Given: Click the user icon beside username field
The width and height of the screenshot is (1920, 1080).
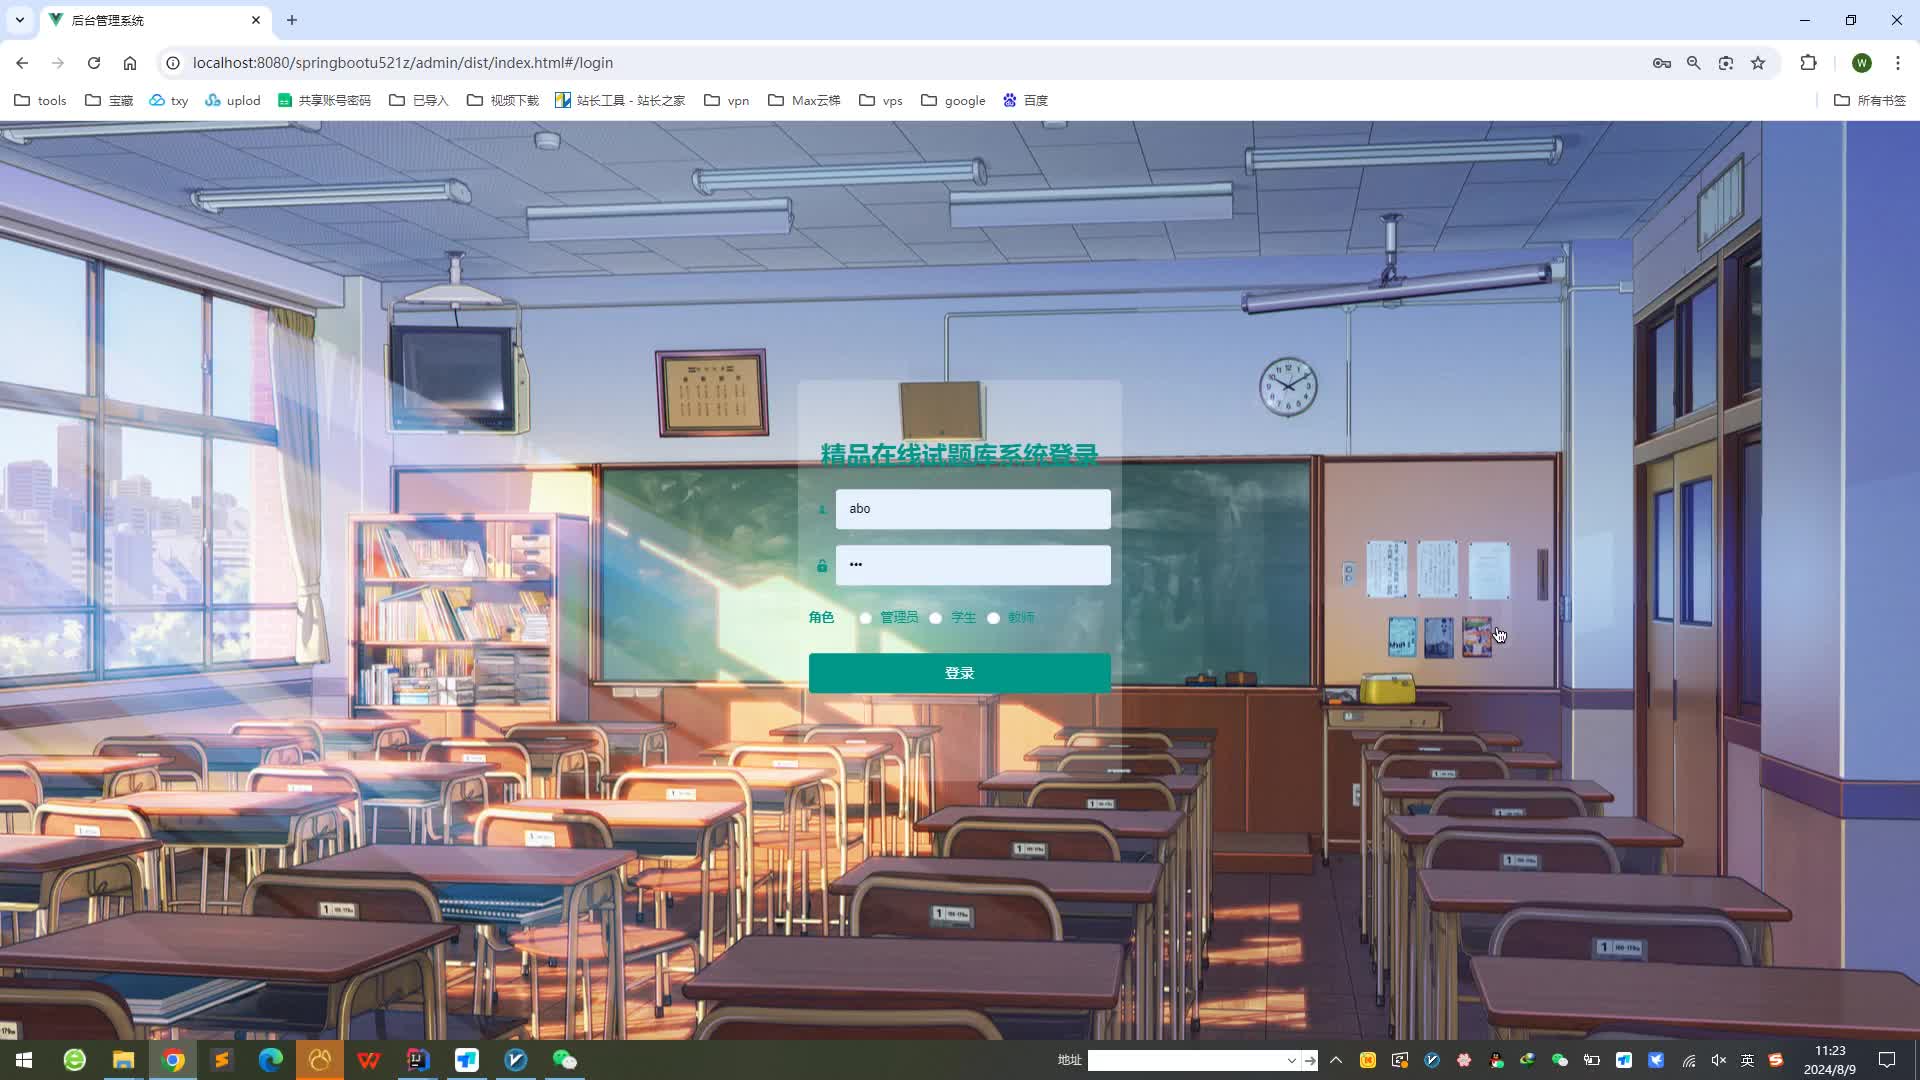Looking at the screenshot, I should 822,509.
